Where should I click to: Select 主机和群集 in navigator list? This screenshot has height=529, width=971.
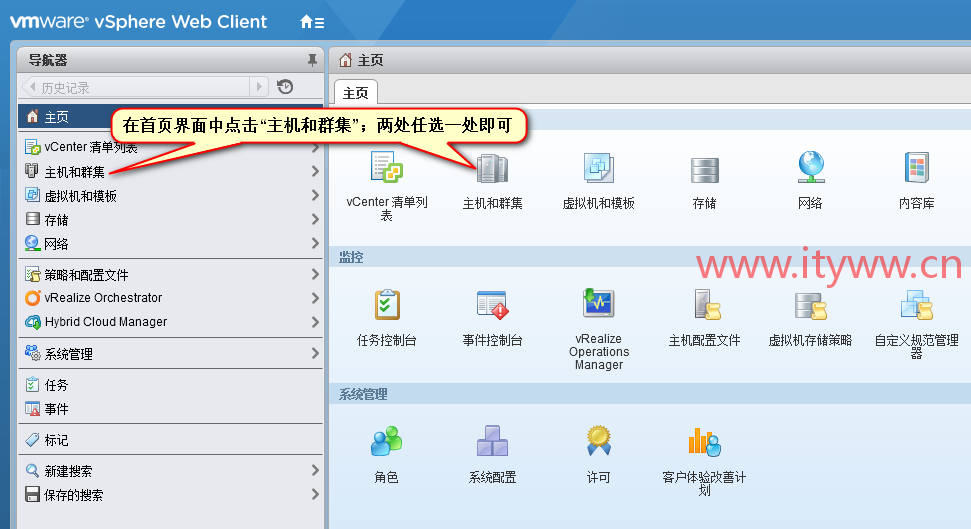click(x=170, y=172)
